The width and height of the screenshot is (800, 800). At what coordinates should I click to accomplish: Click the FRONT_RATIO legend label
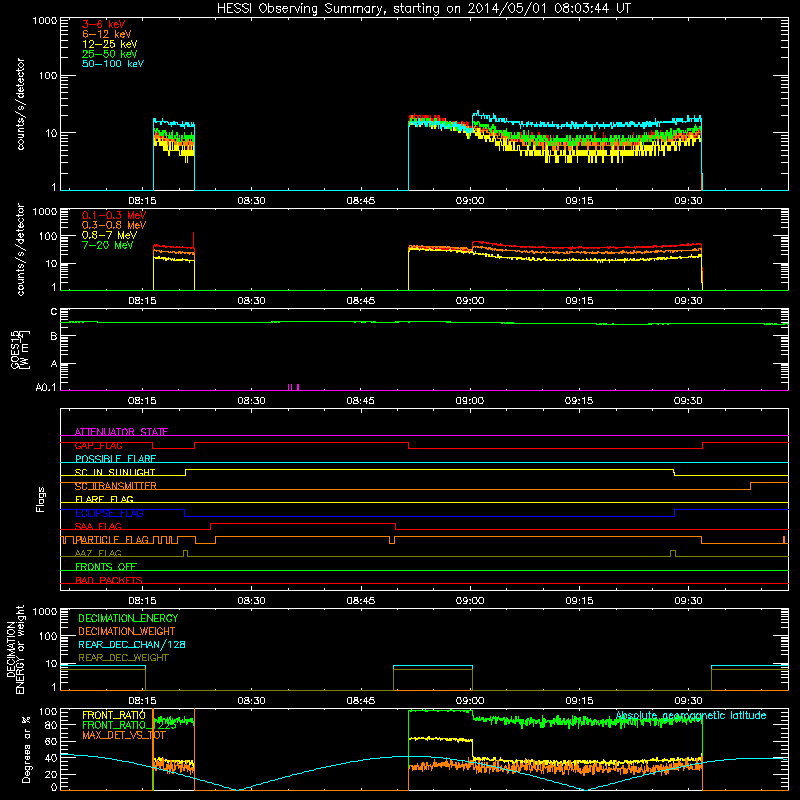coord(114,715)
